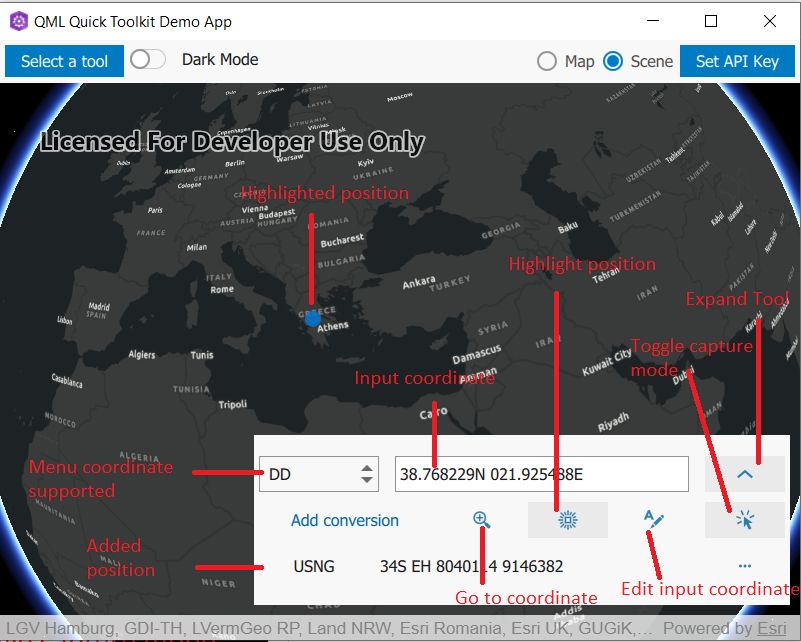Maximize the QML Quick Toolkit Demo App window
The height and width of the screenshot is (642, 801).
click(x=711, y=21)
